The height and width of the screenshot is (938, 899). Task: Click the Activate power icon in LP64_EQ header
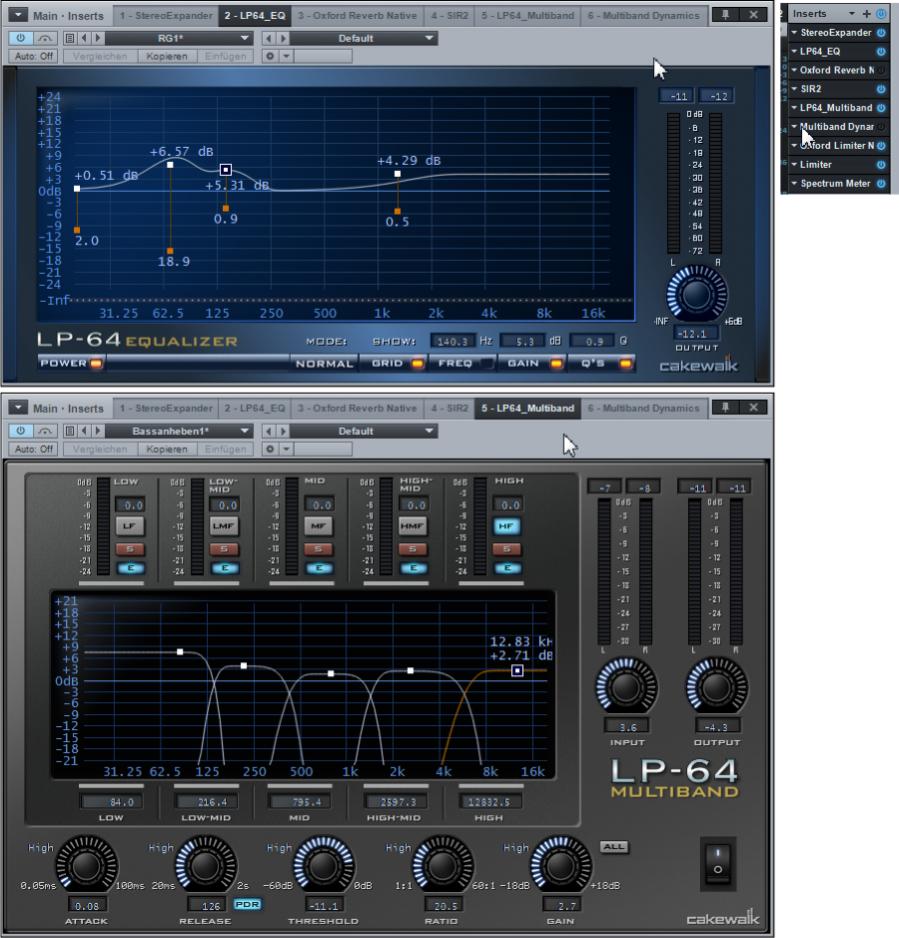tap(21, 38)
